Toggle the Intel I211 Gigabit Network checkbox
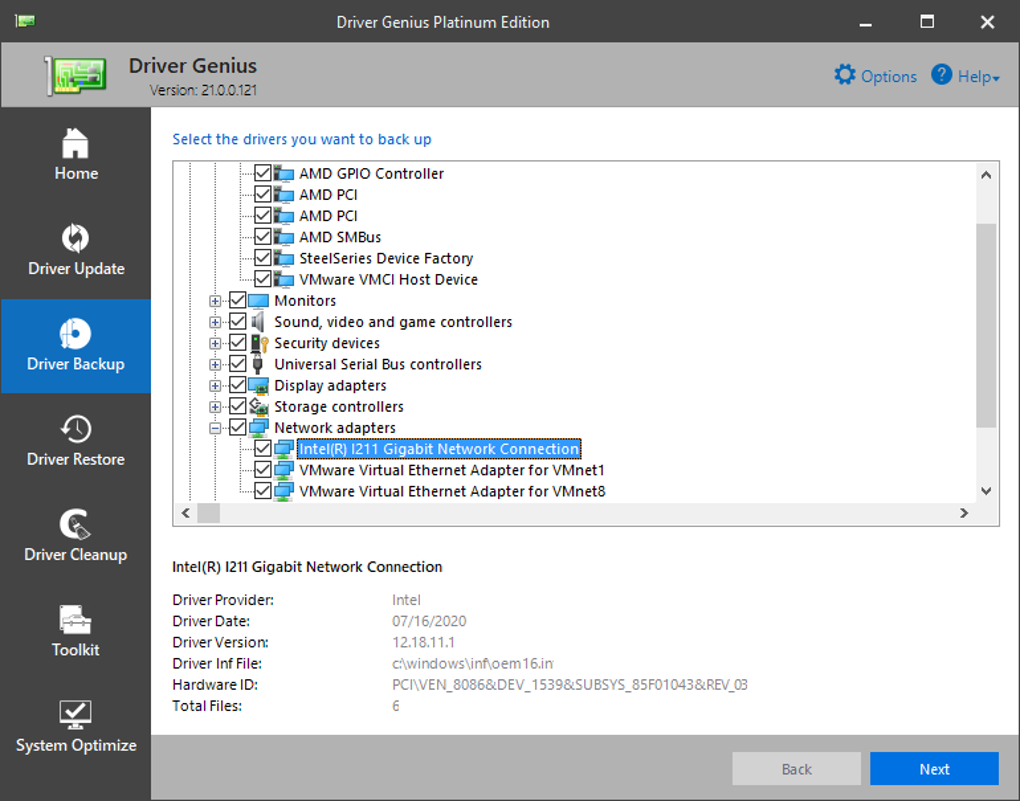 pyautogui.click(x=262, y=449)
